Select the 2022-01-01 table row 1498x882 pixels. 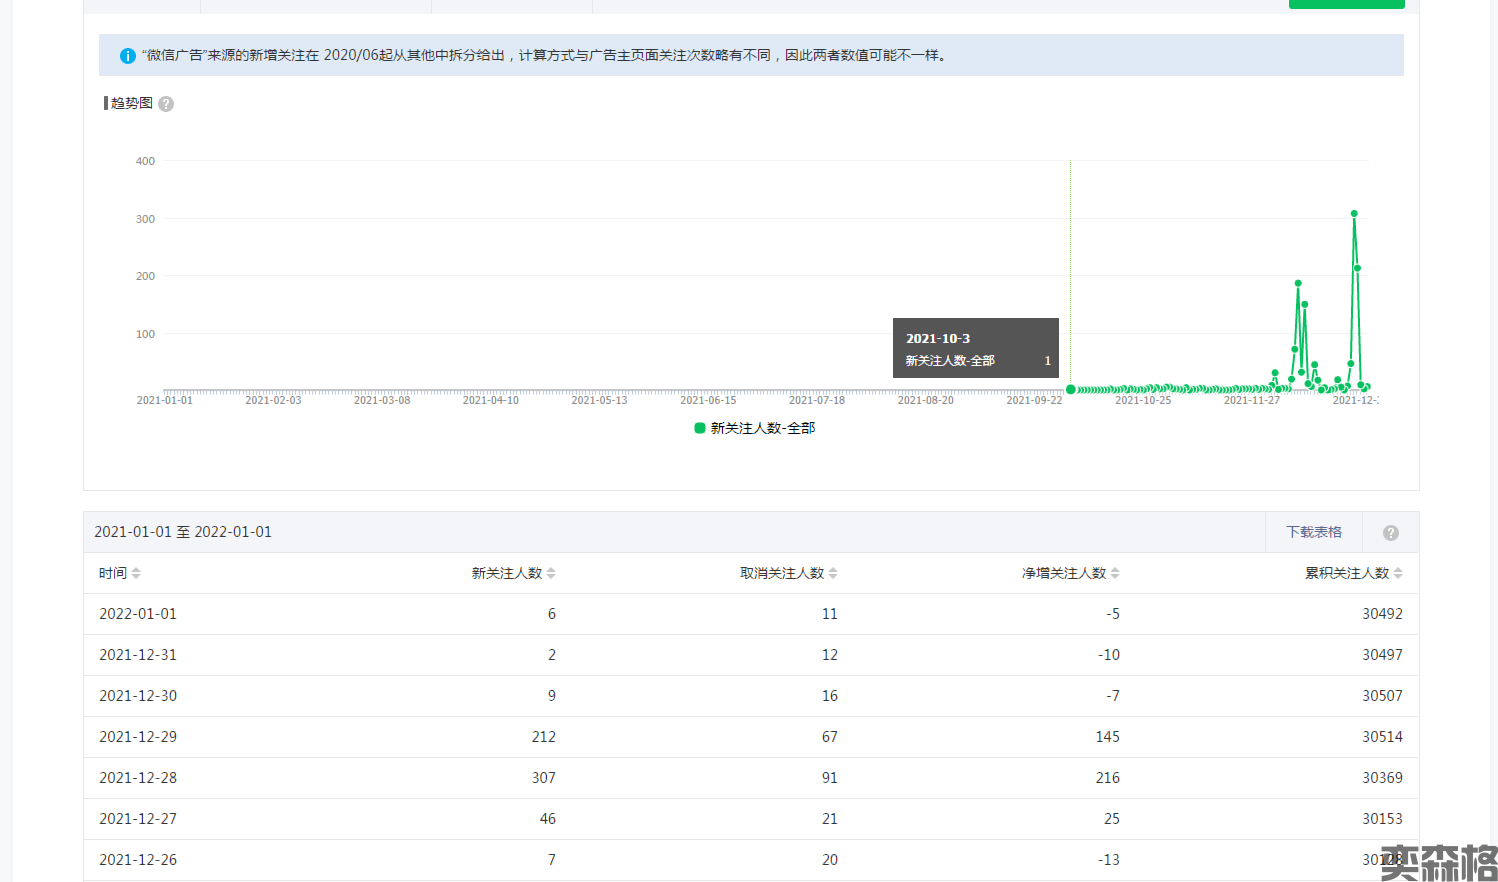(x=750, y=614)
